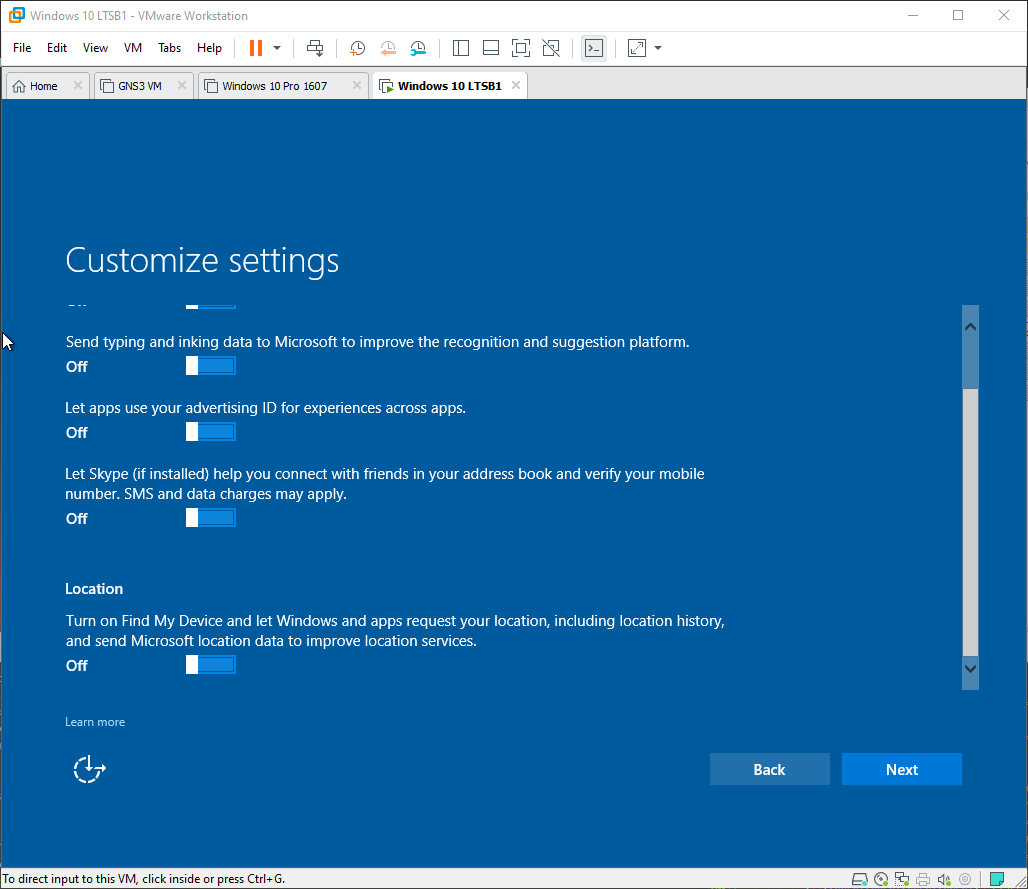Viewport: 1028px width, 889px height.
Task: Close the Windows 10 LTSB1 tab
Action: point(516,85)
